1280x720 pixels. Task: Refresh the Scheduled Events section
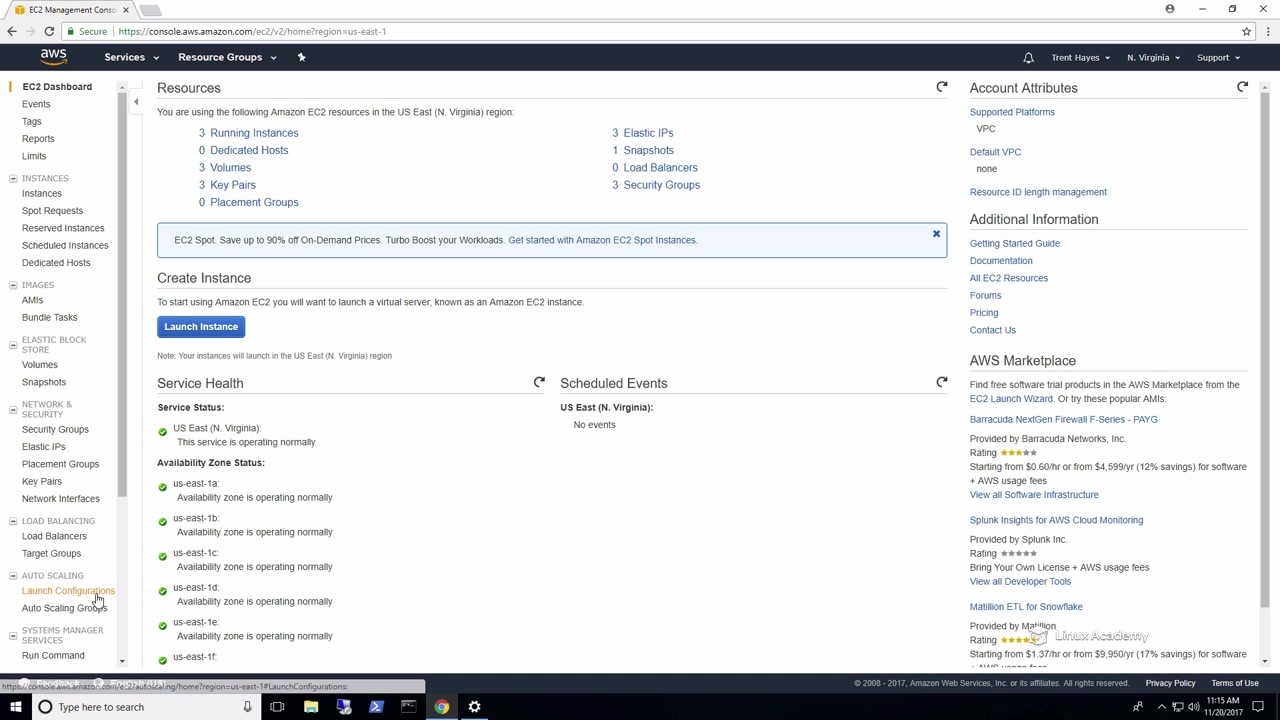[942, 382]
